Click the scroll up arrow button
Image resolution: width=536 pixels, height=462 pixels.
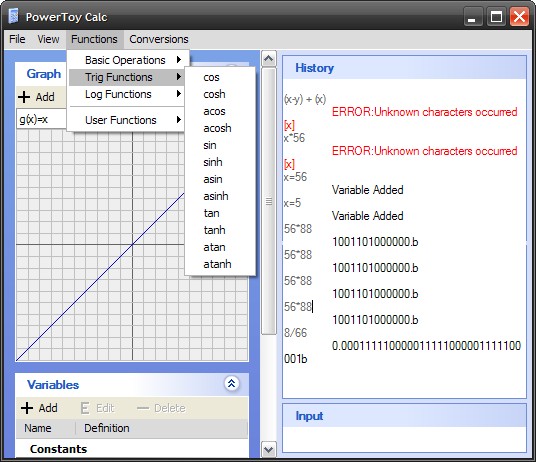269,59
